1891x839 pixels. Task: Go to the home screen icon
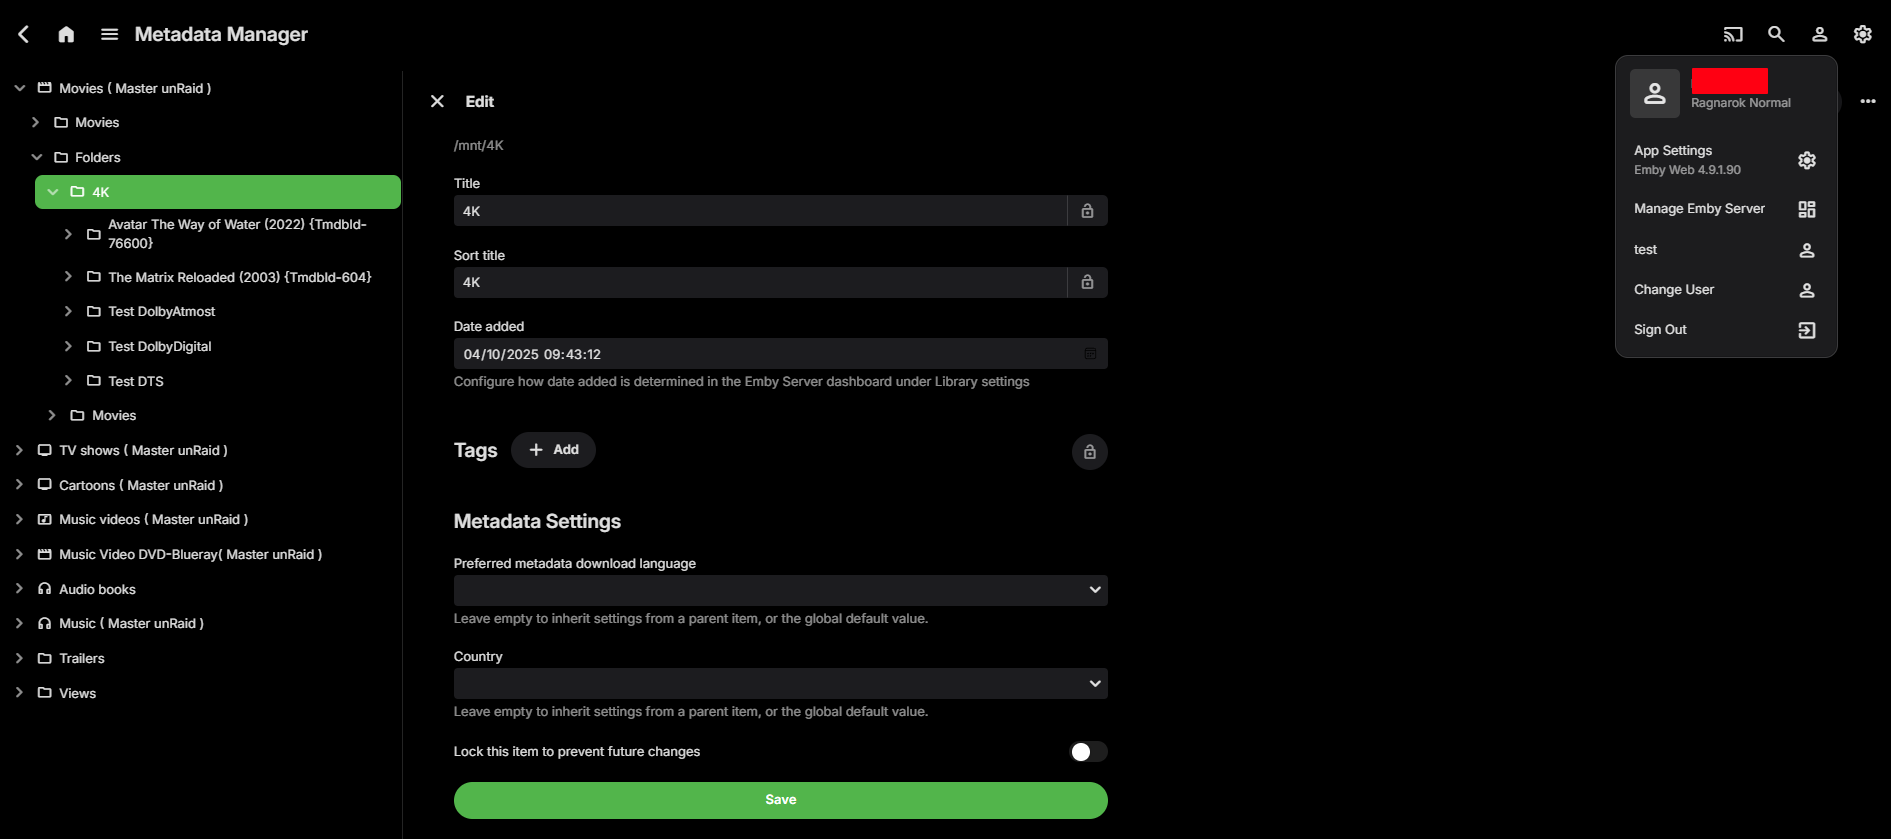66,34
